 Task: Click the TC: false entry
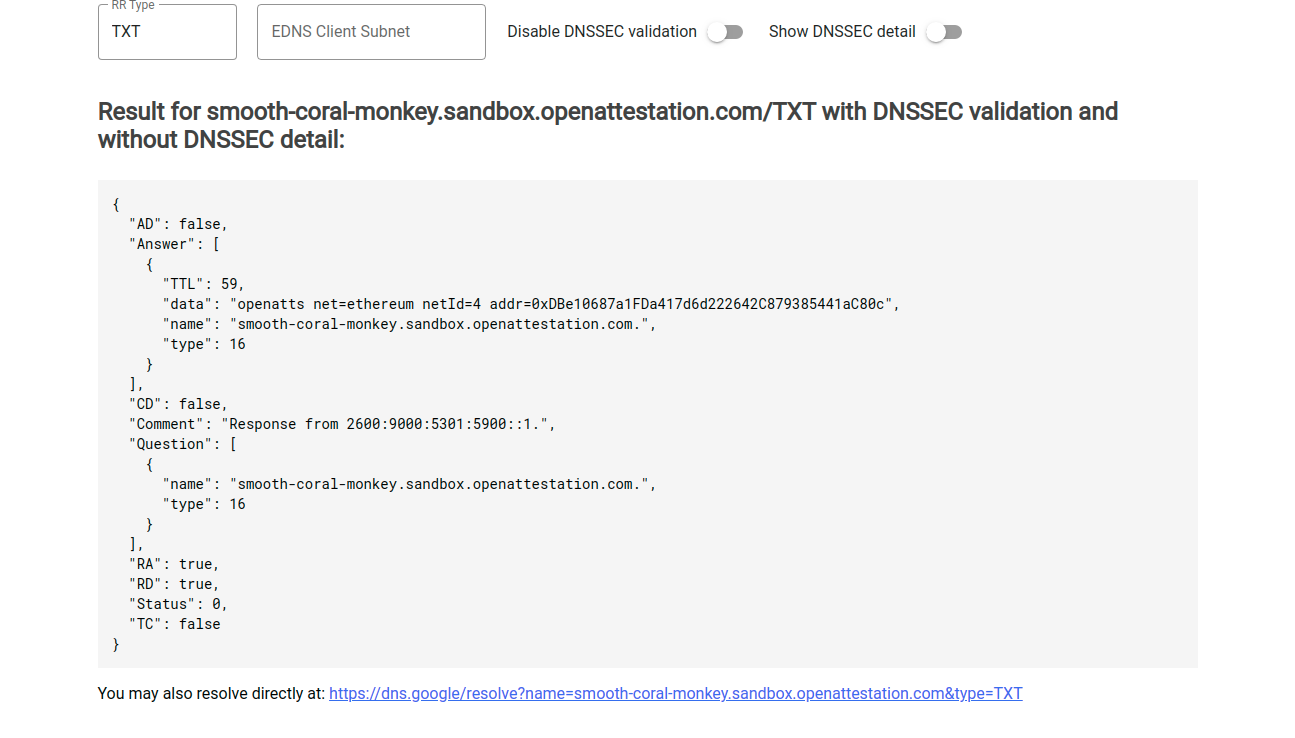coord(175,623)
